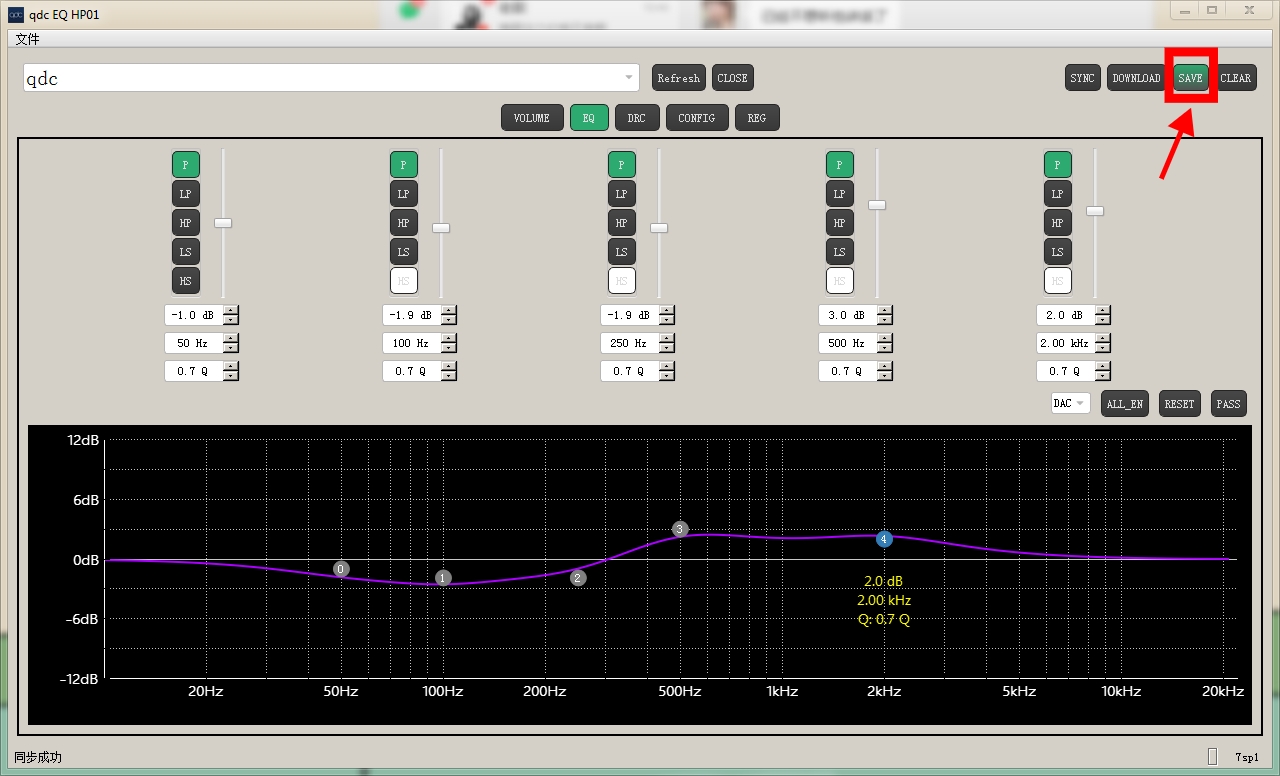Open the CONFIG tab
Viewport: 1280px width, 776px height.
pyautogui.click(x=696, y=118)
